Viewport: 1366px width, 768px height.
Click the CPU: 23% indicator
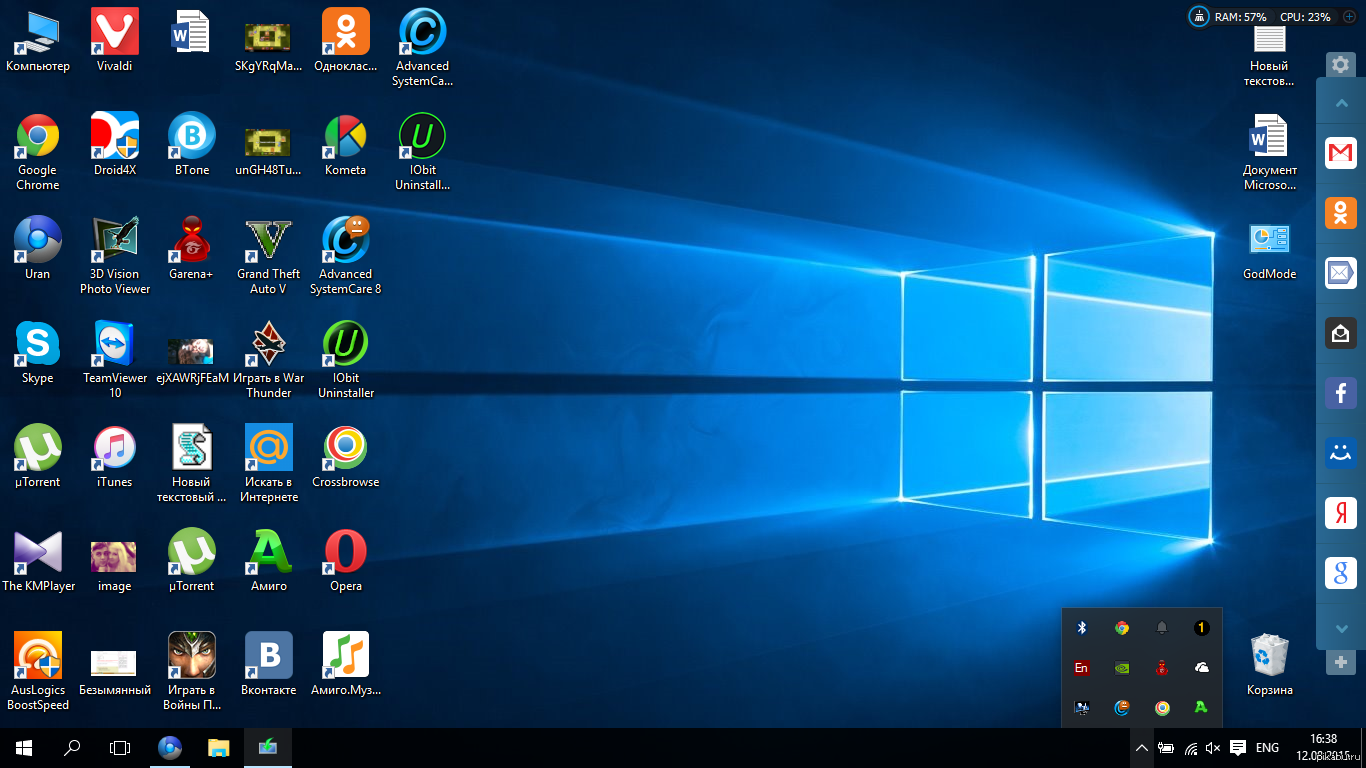(1305, 17)
